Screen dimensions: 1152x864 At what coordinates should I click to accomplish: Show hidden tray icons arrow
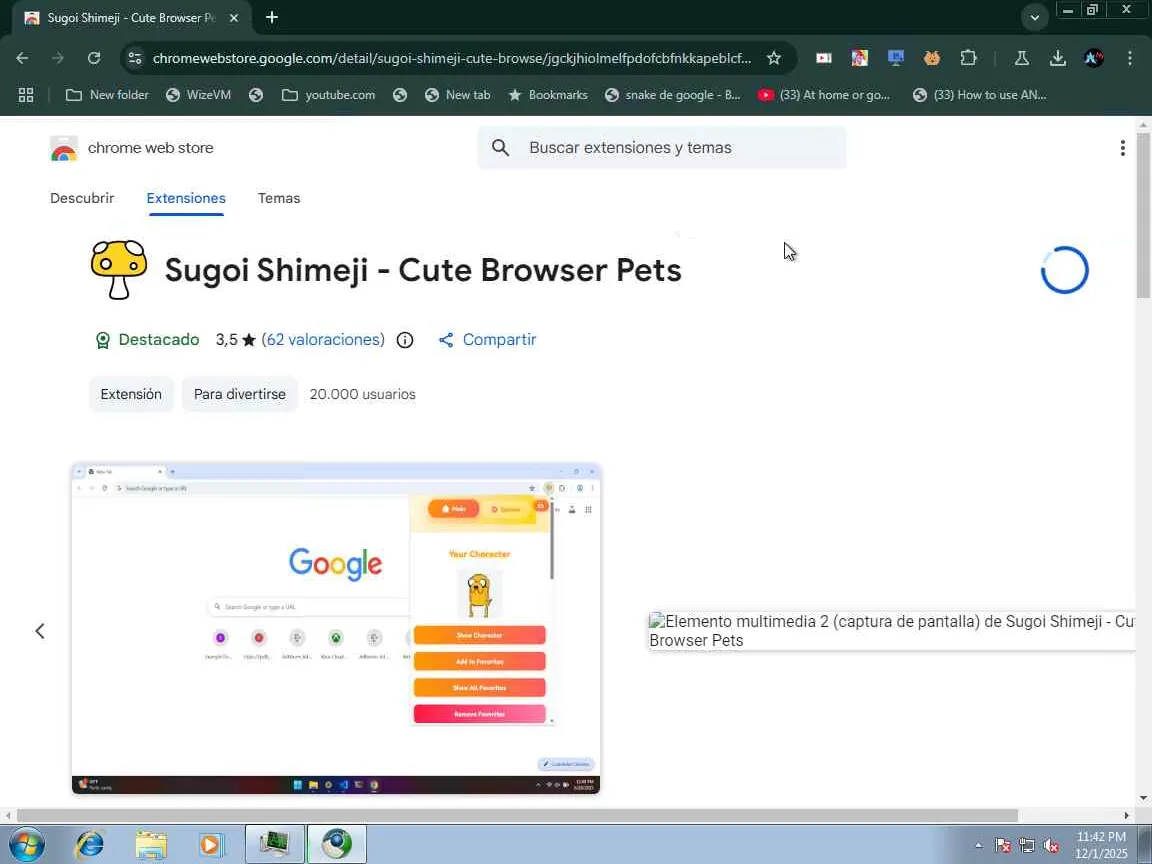click(x=978, y=846)
